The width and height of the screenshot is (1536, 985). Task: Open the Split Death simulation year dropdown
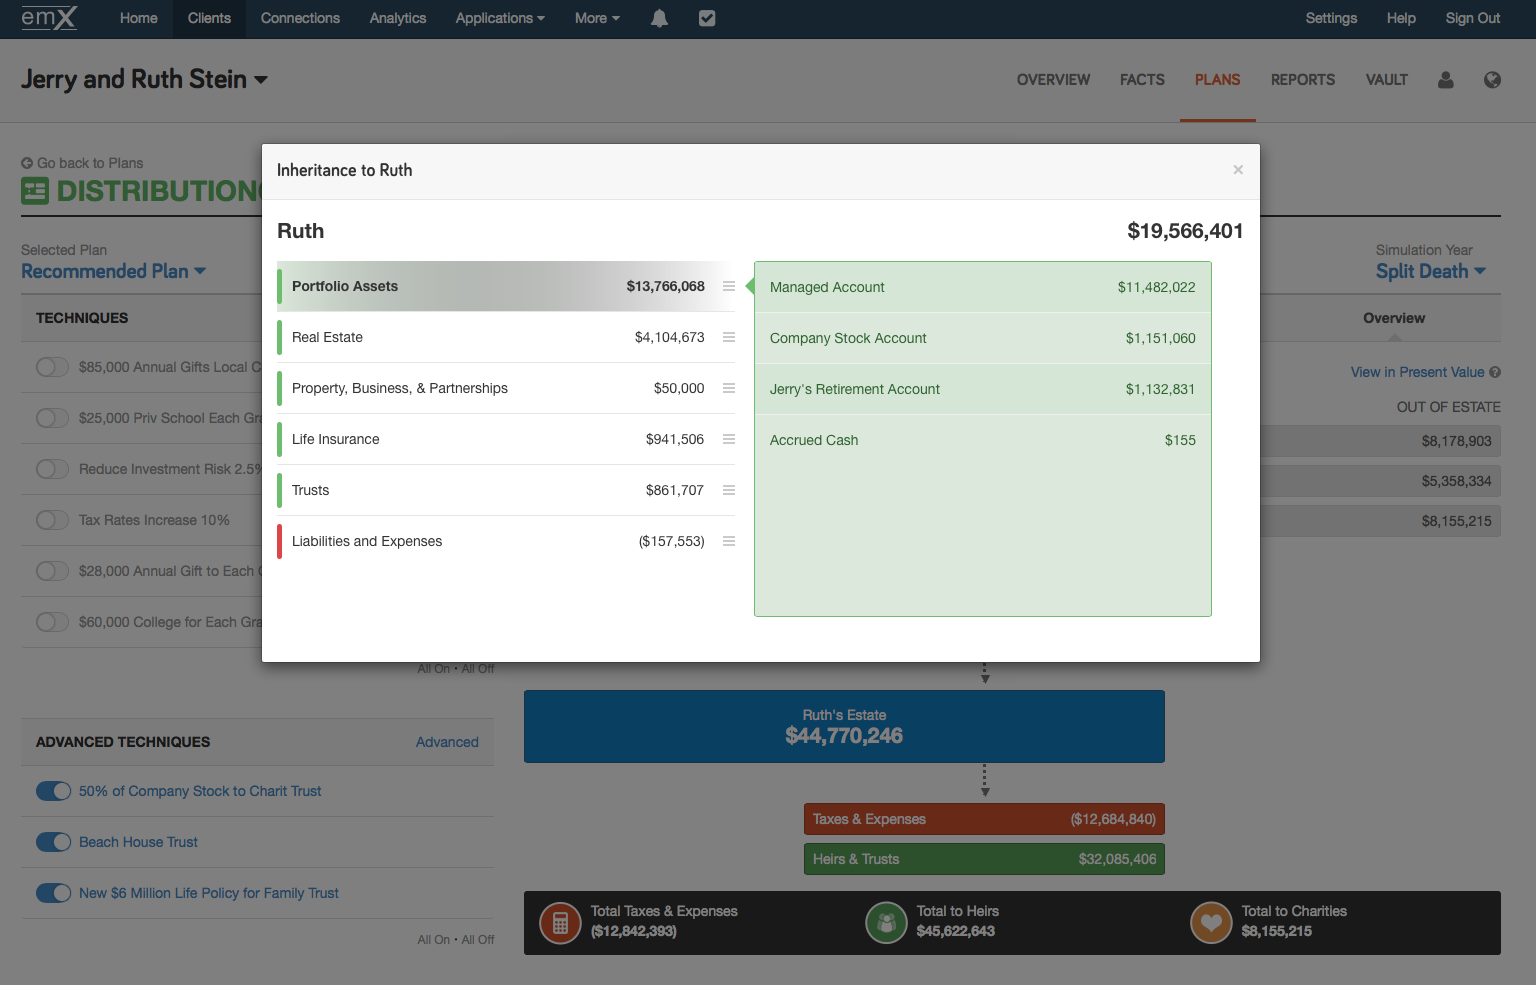click(1430, 271)
